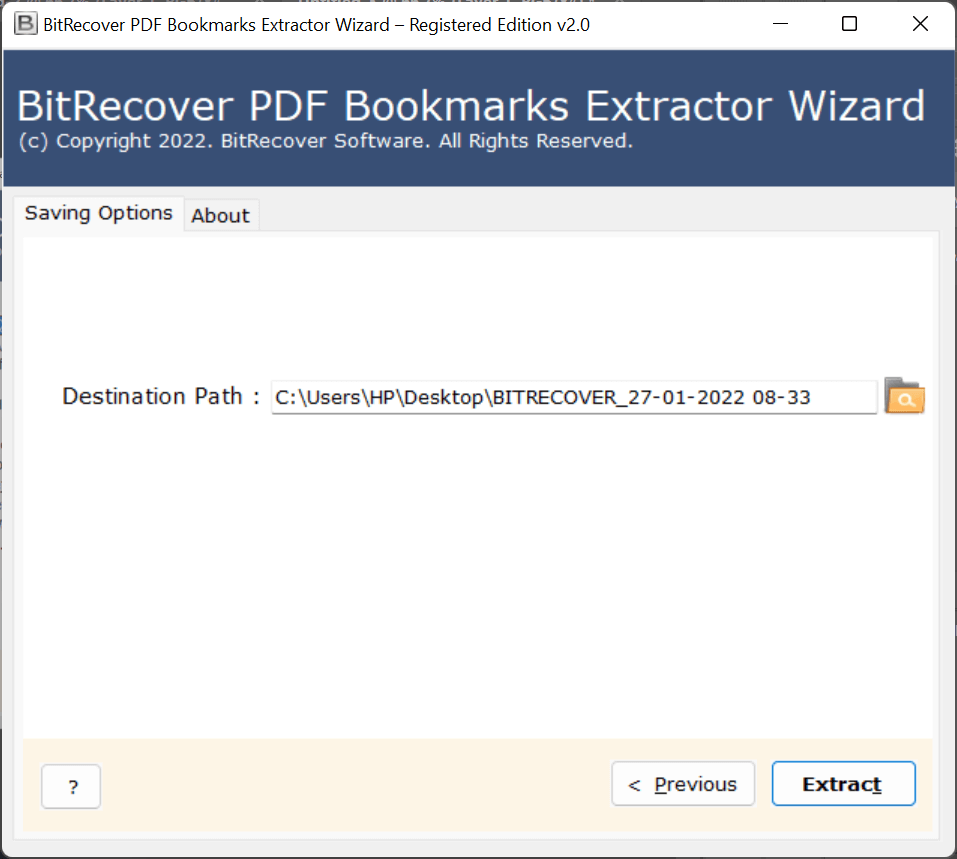The height and width of the screenshot is (859, 957).
Task: Close the BitRecover wizard window
Action: coord(920,25)
